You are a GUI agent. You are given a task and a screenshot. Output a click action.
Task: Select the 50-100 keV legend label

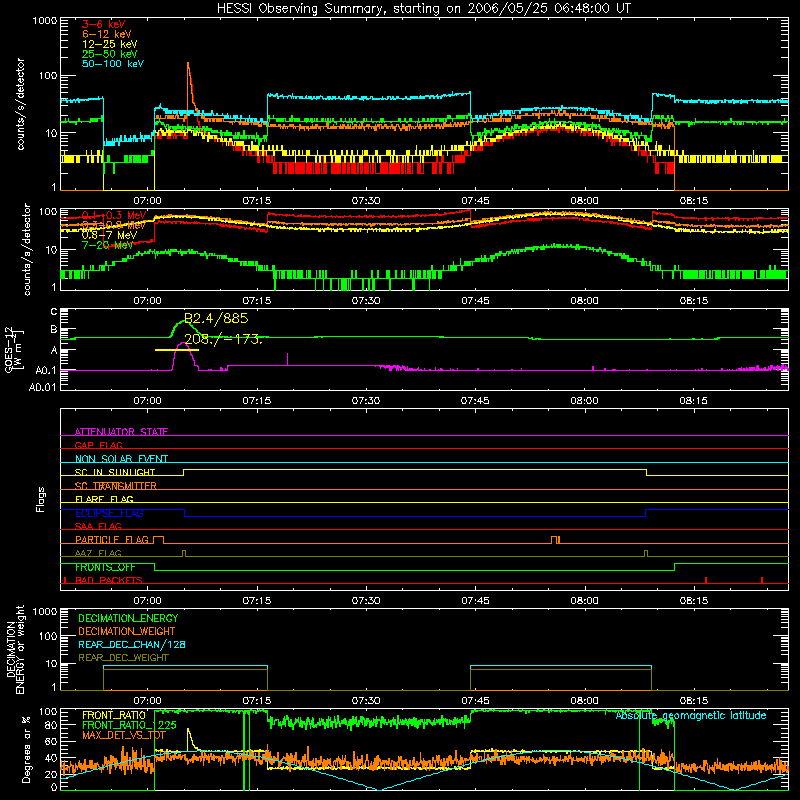click(113, 64)
